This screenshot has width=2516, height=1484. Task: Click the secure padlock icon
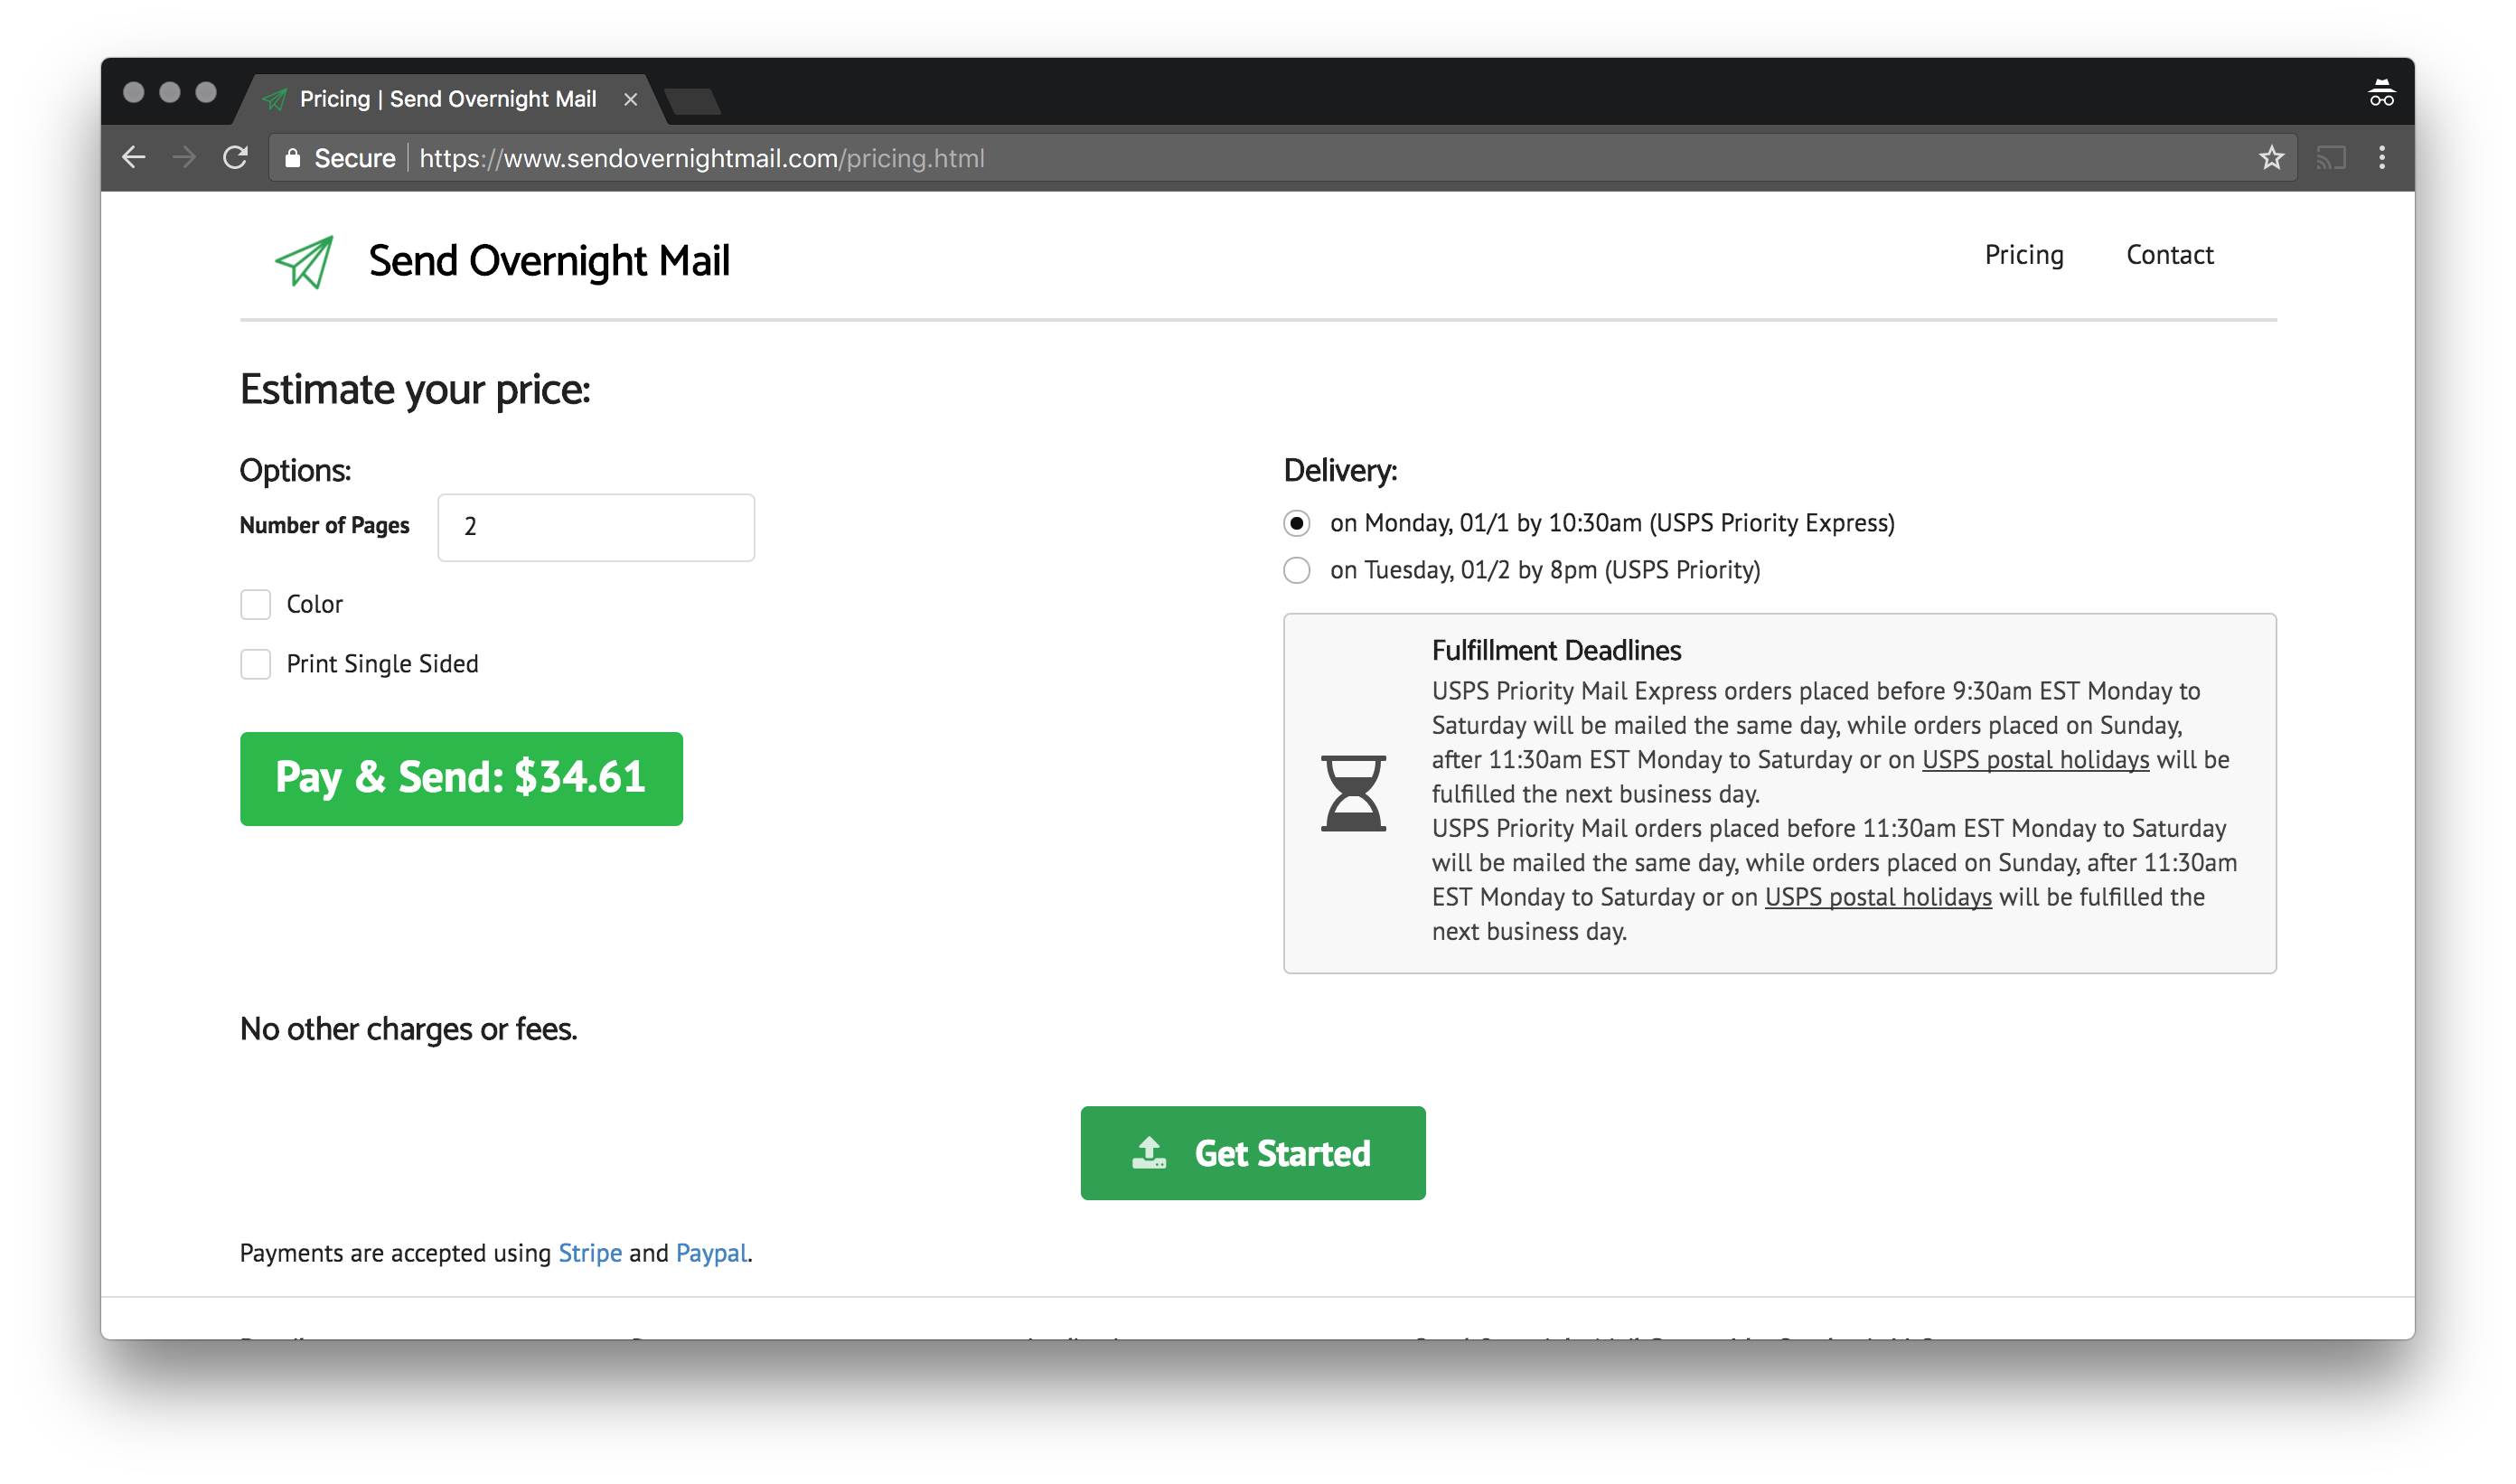pyautogui.click(x=292, y=158)
